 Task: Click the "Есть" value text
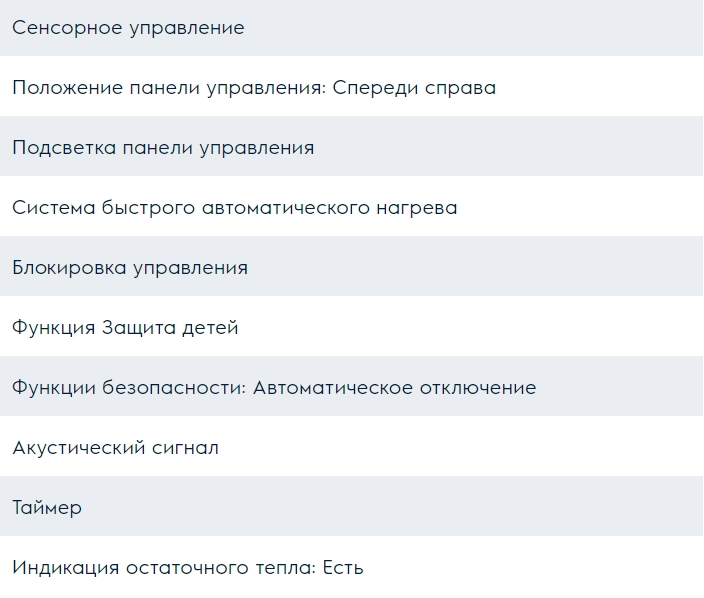(343, 568)
